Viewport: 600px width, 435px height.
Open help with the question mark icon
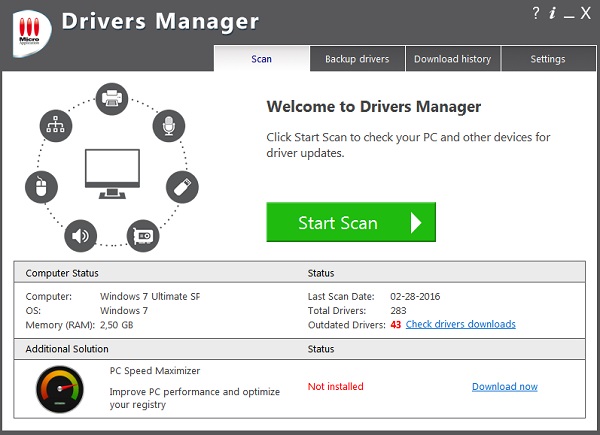pyautogui.click(x=536, y=13)
